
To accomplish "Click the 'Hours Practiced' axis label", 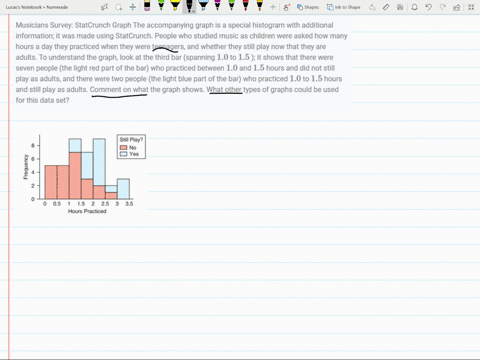I will pos(87,211).
